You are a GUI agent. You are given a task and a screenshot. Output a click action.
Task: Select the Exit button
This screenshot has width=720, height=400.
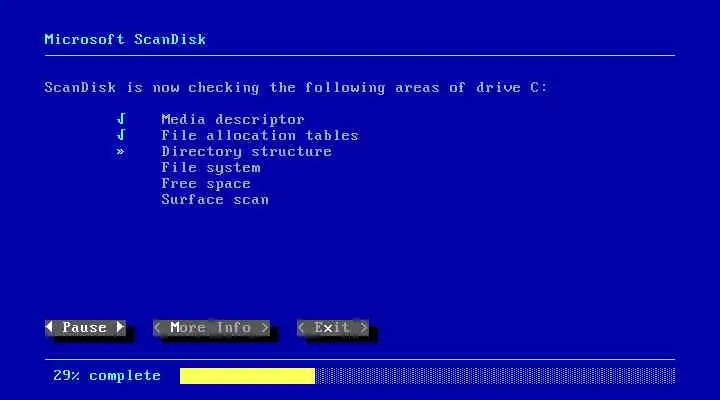click(333, 328)
